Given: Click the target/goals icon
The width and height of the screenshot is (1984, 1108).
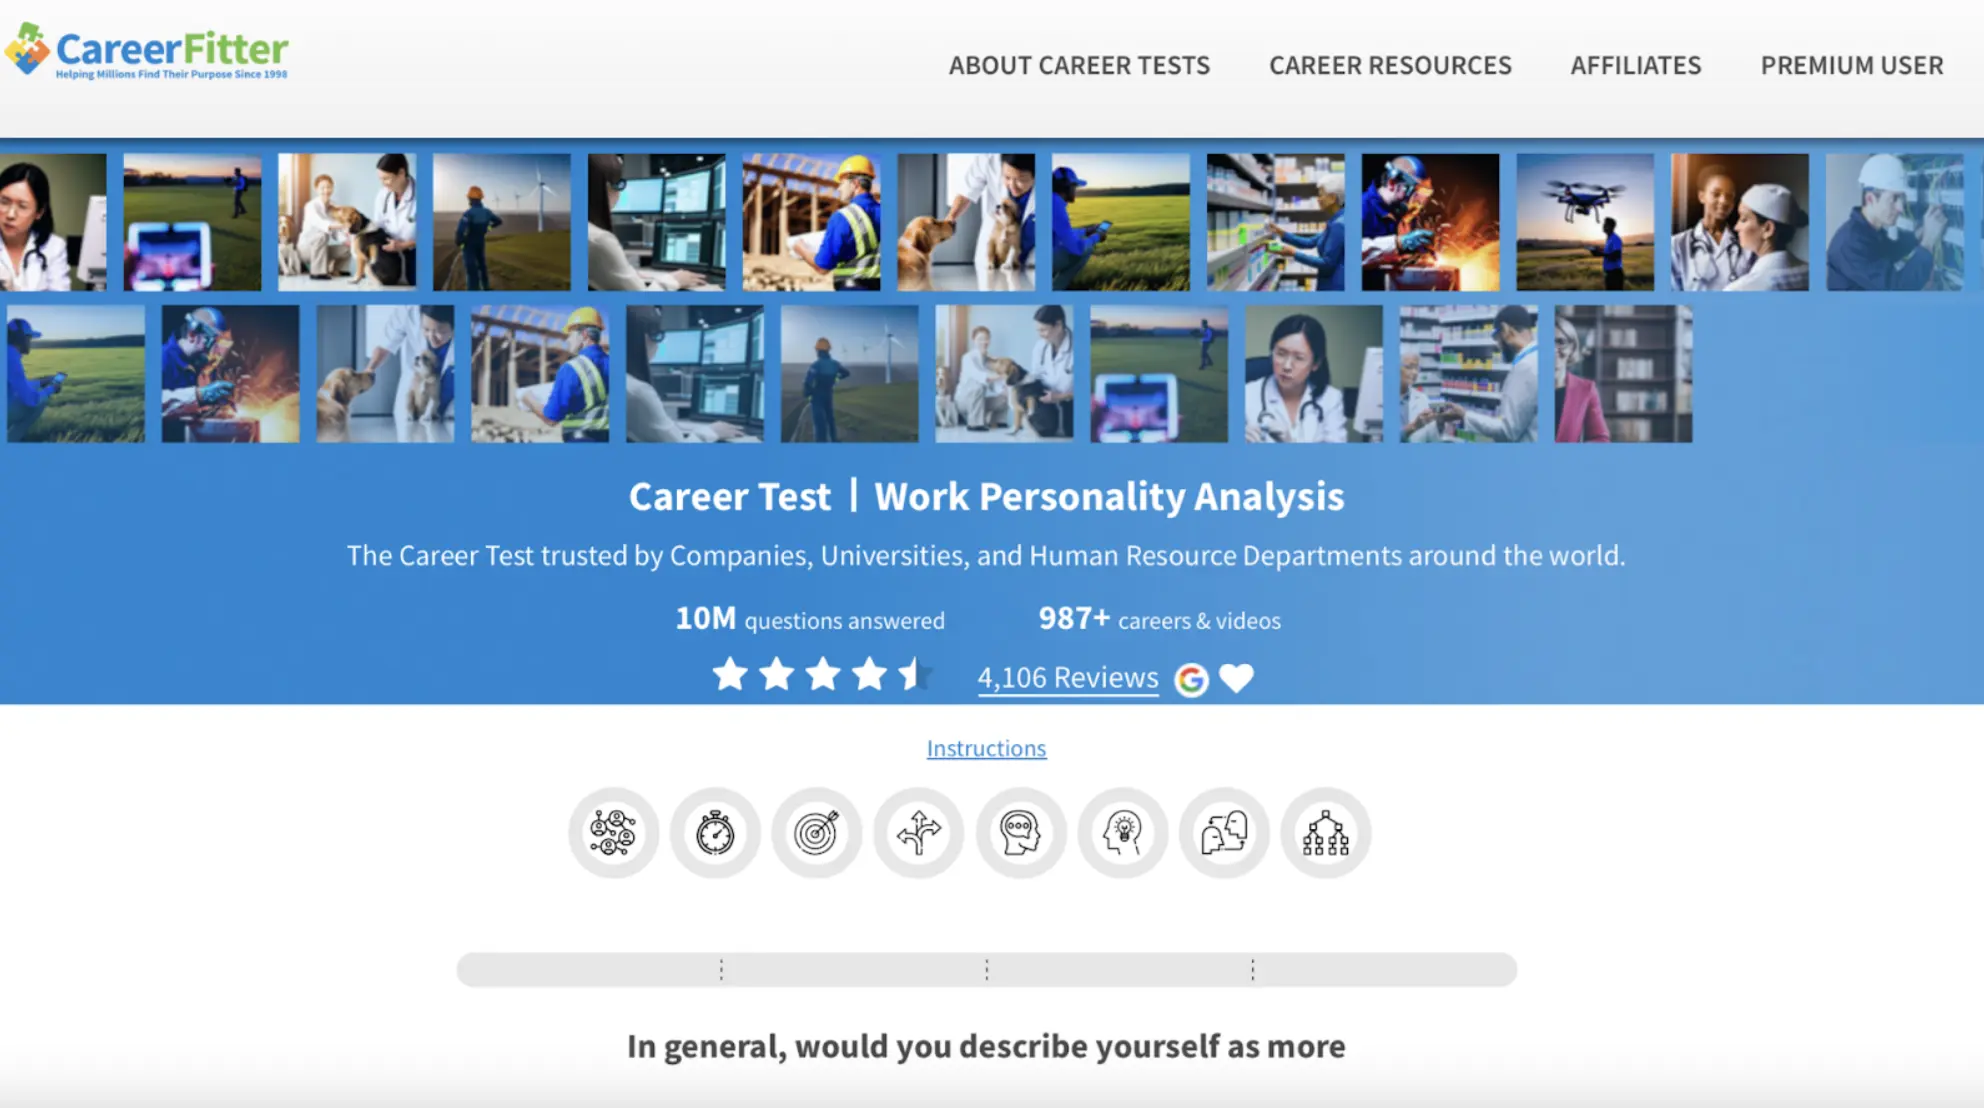Looking at the screenshot, I should click(816, 831).
